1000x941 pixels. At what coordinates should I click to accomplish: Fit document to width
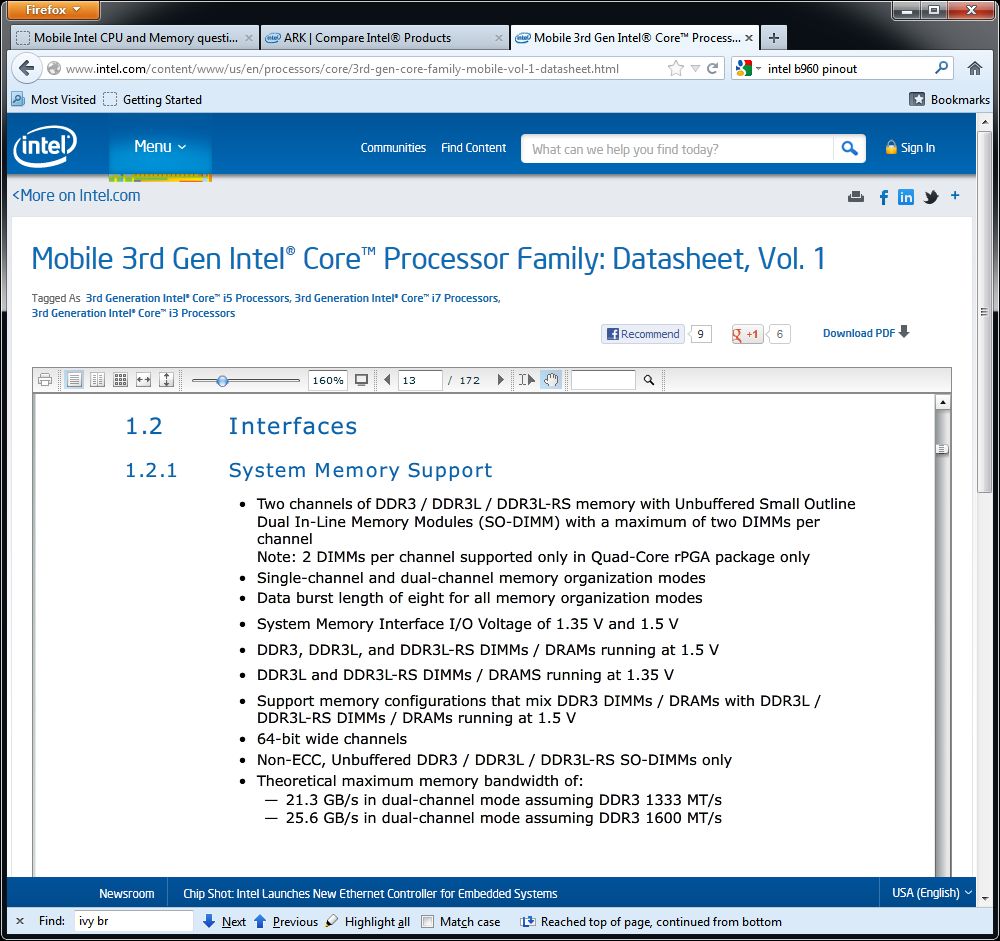pos(143,380)
